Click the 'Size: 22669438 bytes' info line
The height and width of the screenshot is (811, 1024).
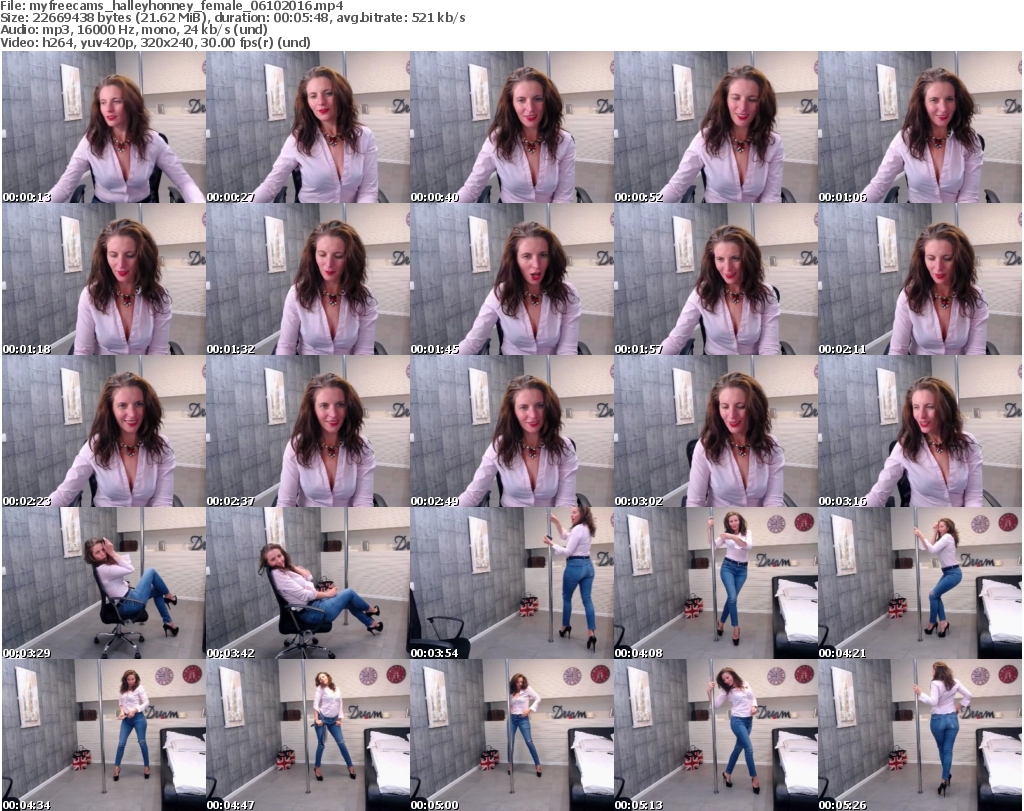pos(233,18)
